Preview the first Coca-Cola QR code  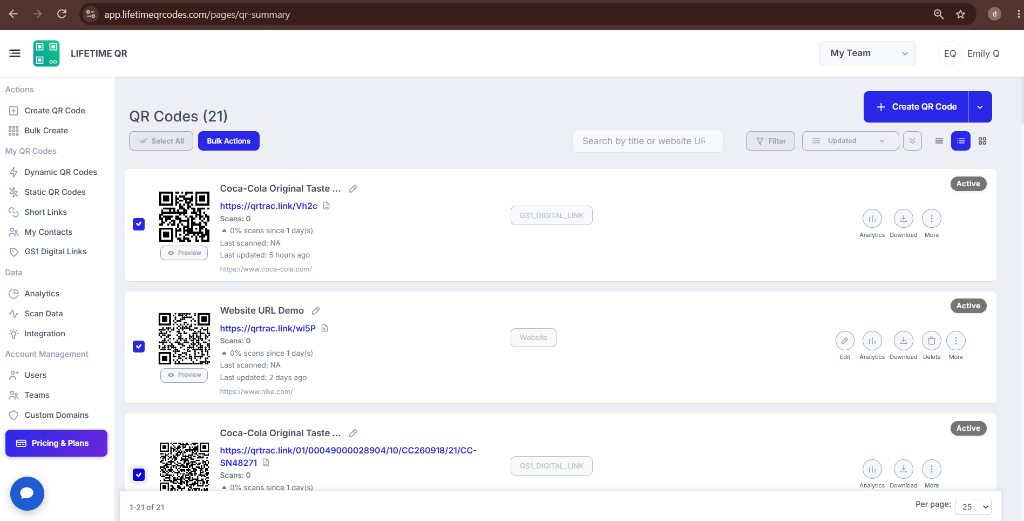point(184,253)
